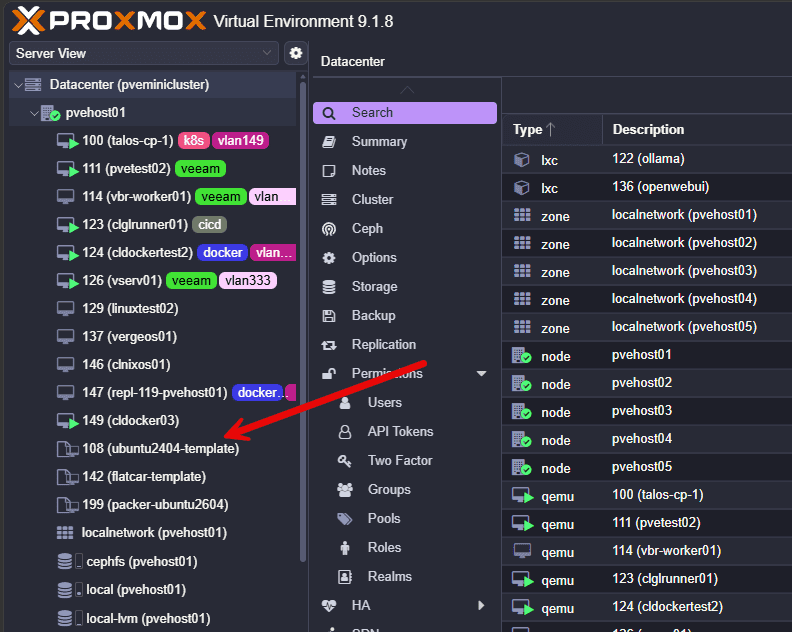Click the Ceph icon in the menu

[329, 229]
